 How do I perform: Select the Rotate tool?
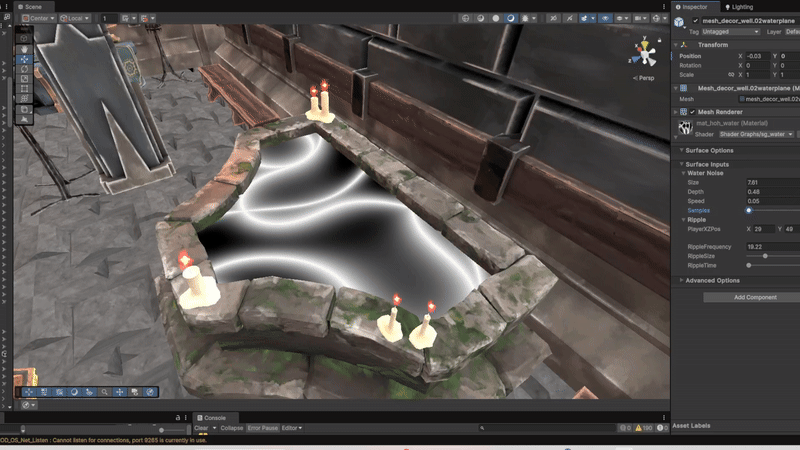pos(25,70)
